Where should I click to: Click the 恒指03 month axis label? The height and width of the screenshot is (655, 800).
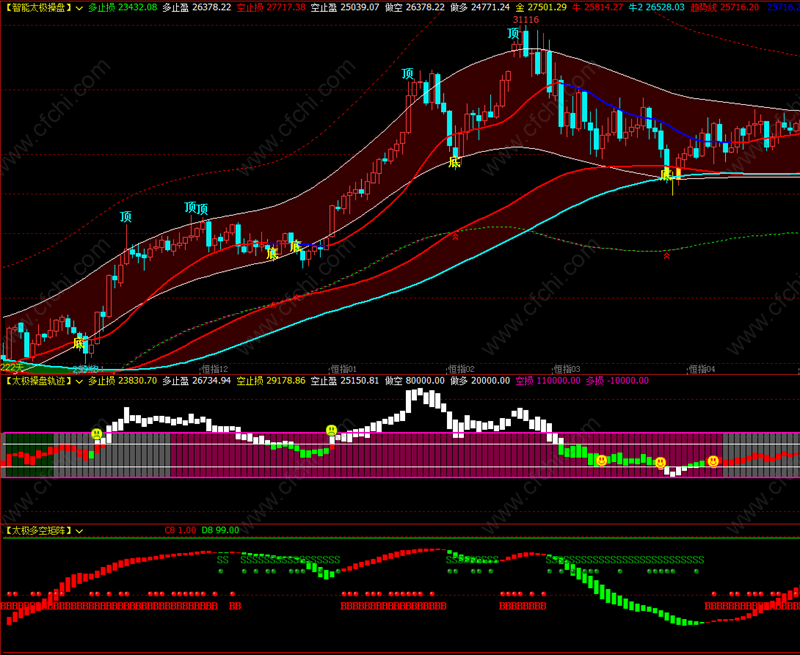tap(567, 369)
